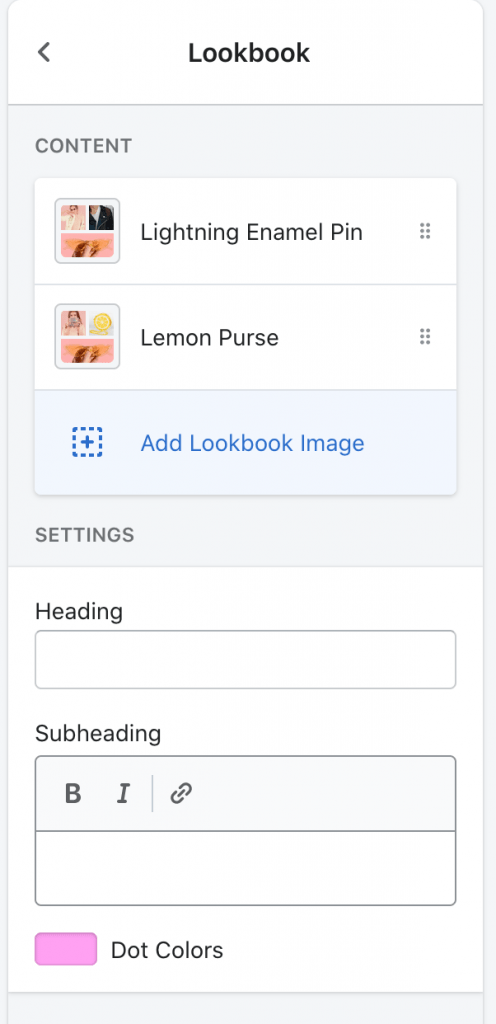496x1024 pixels.
Task: Toggle bold formatting in Subheading editor
Action: pyautogui.click(x=73, y=793)
